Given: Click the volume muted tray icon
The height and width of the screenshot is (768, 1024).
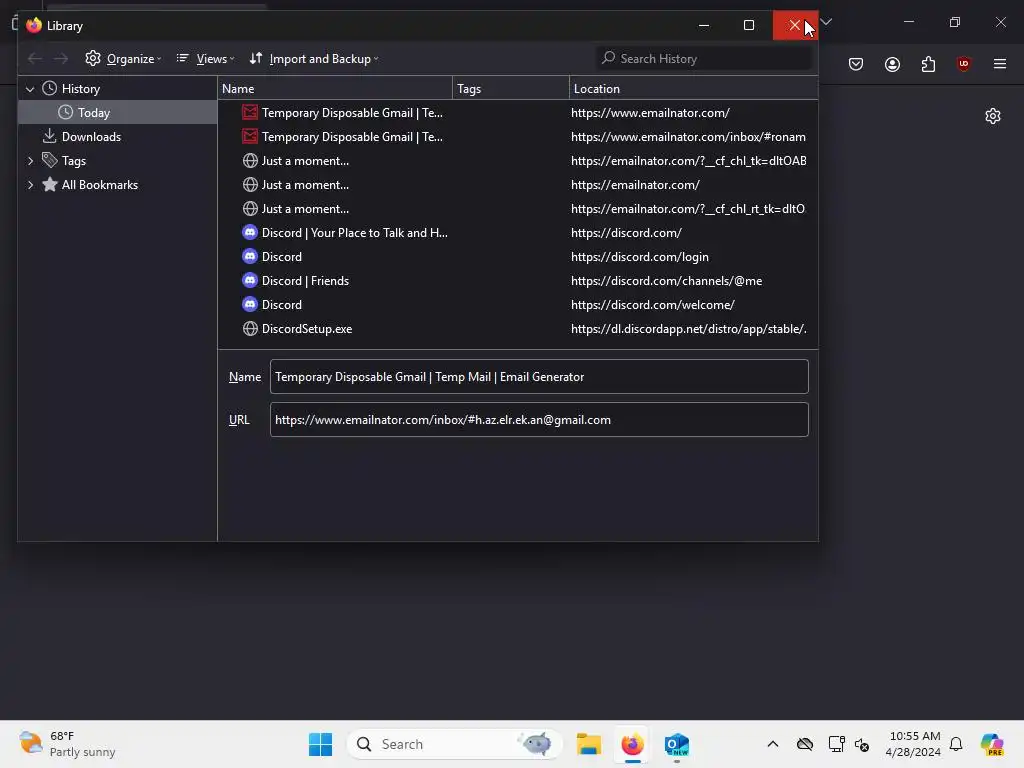Looking at the screenshot, I should (x=862, y=744).
